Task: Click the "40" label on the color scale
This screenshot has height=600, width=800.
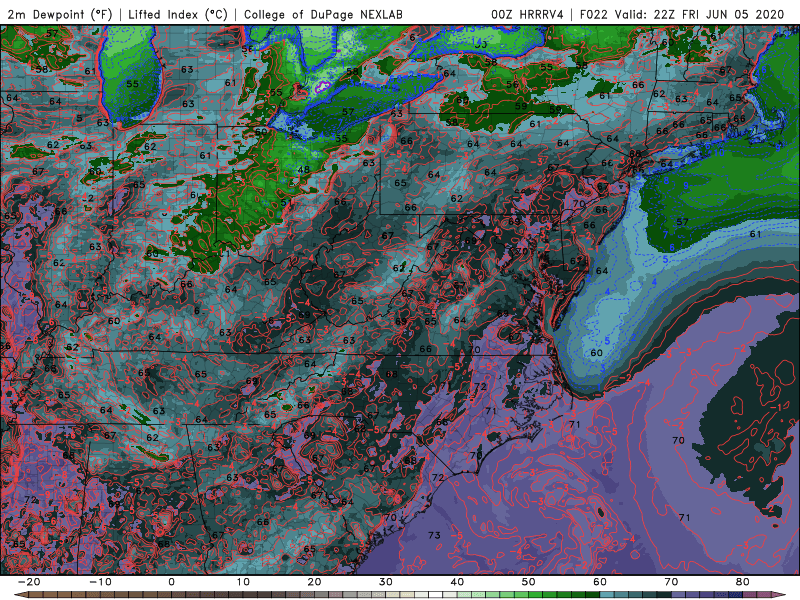Action: (x=457, y=582)
